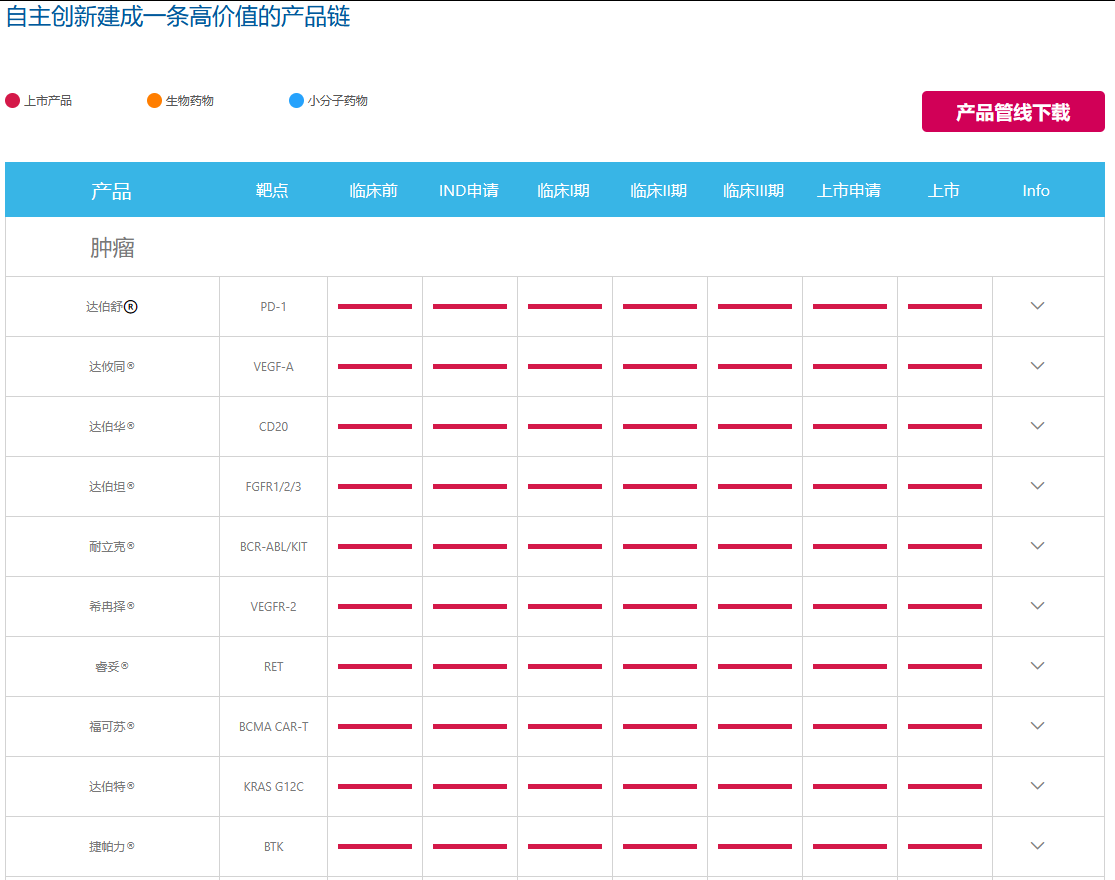This screenshot has height=880, width=1115.
Task: Show details for 耐立克 BCR-ABL/KIT row
Action: (x=1037, y=546)
